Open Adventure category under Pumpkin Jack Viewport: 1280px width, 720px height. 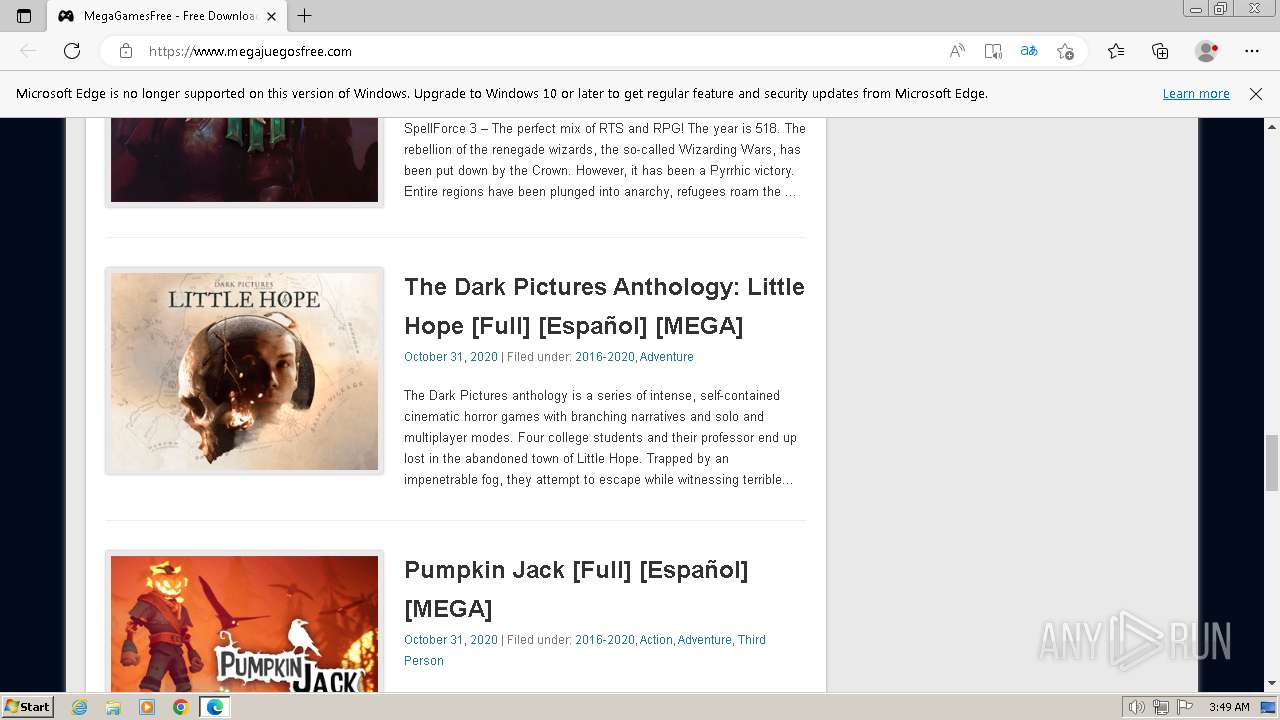[x=705, y=640]
